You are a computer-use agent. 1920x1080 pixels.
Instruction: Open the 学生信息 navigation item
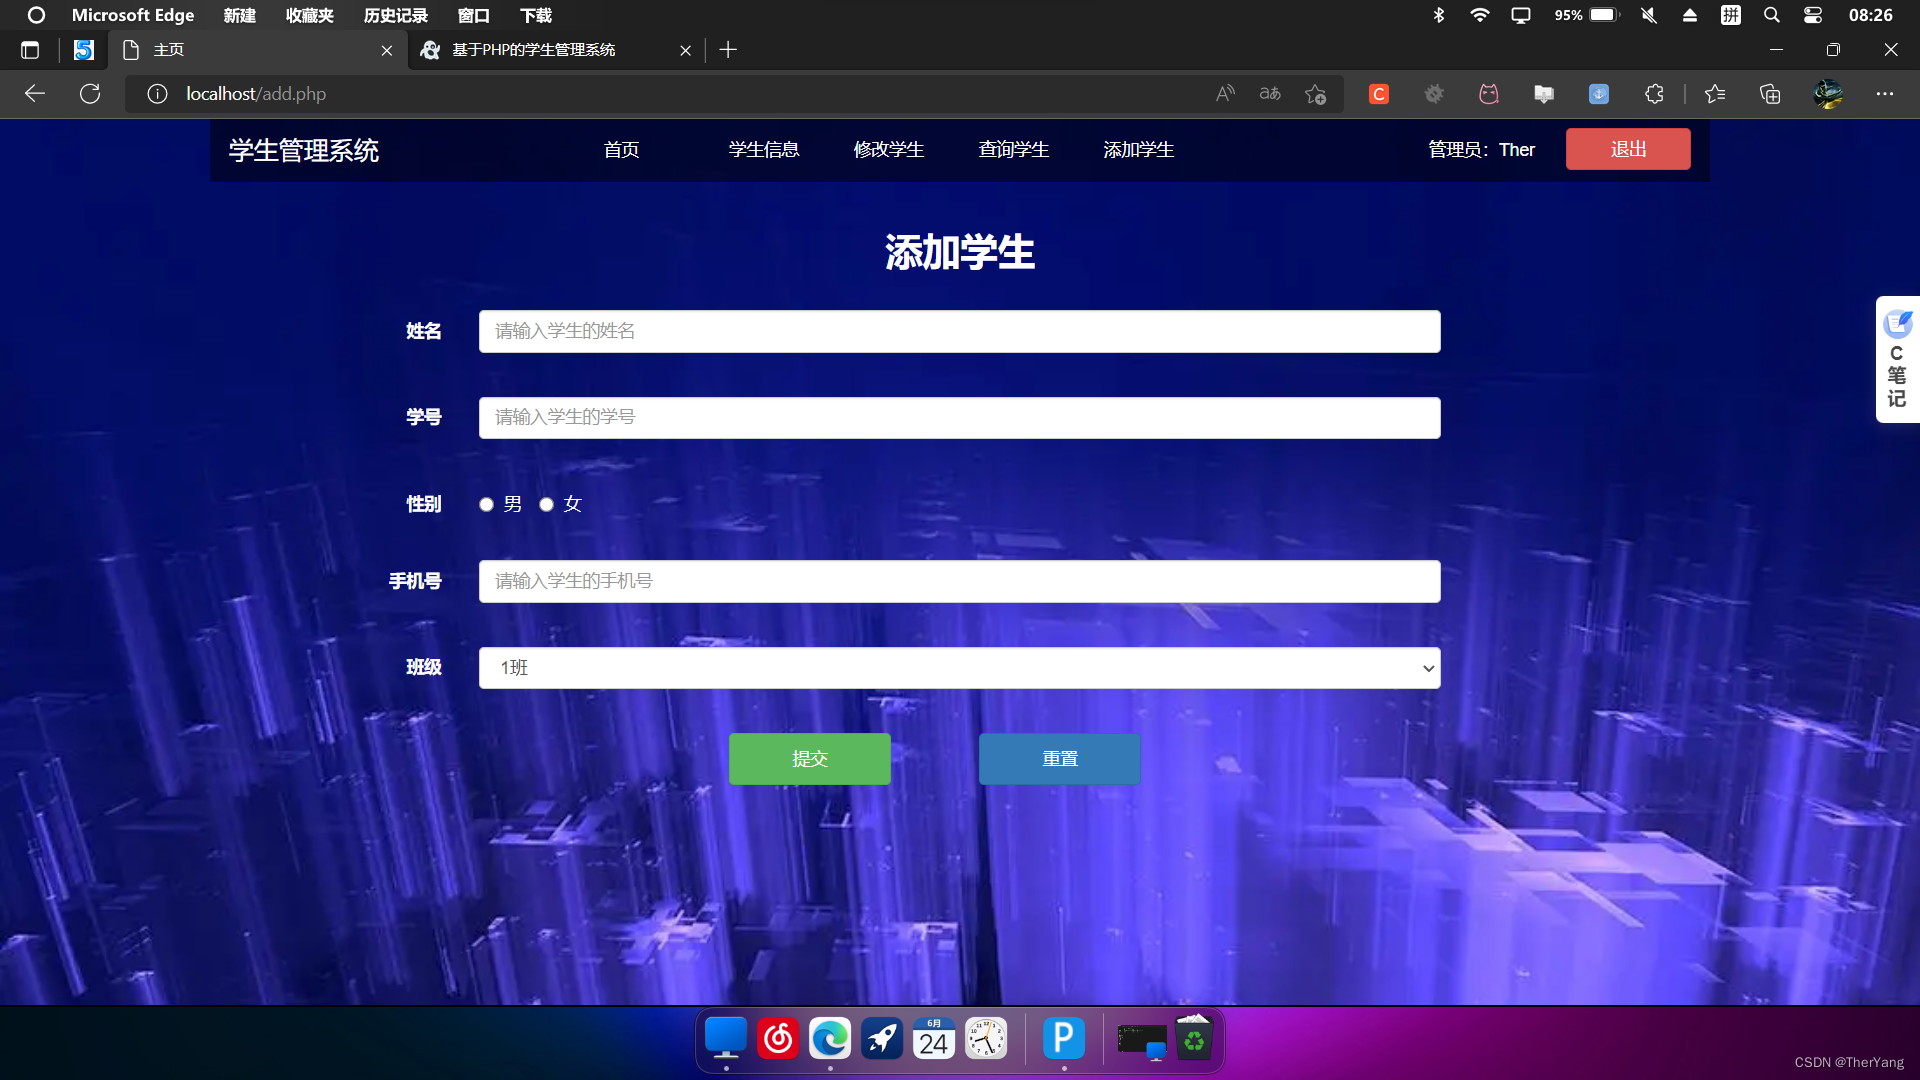pyautogui.click(x=764, y=150)
